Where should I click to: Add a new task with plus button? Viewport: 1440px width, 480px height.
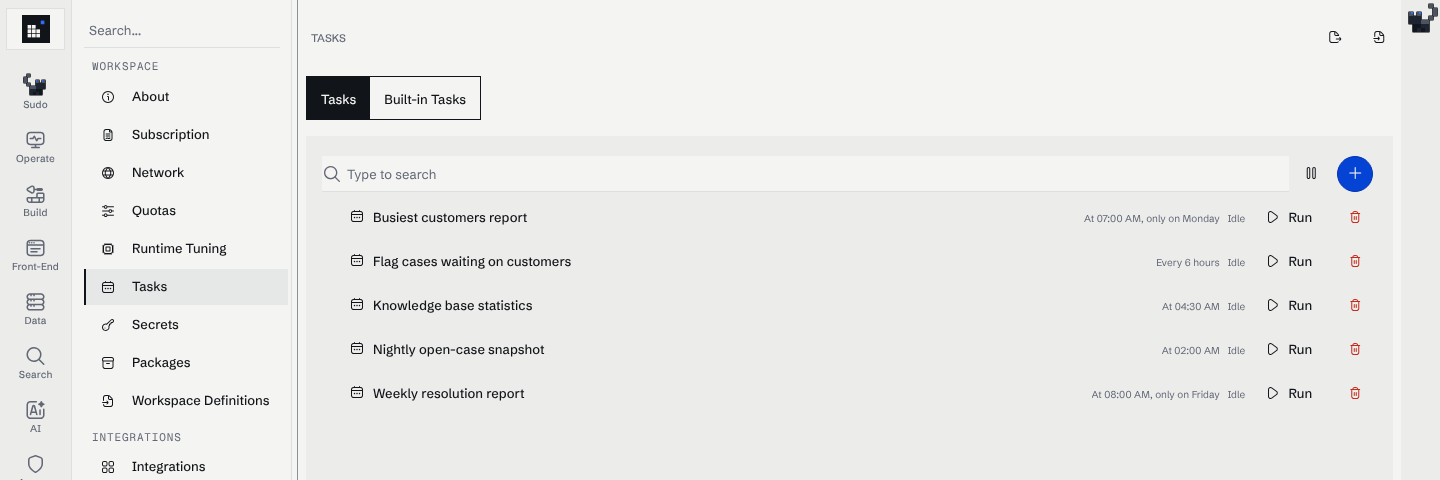point(1355,174)
